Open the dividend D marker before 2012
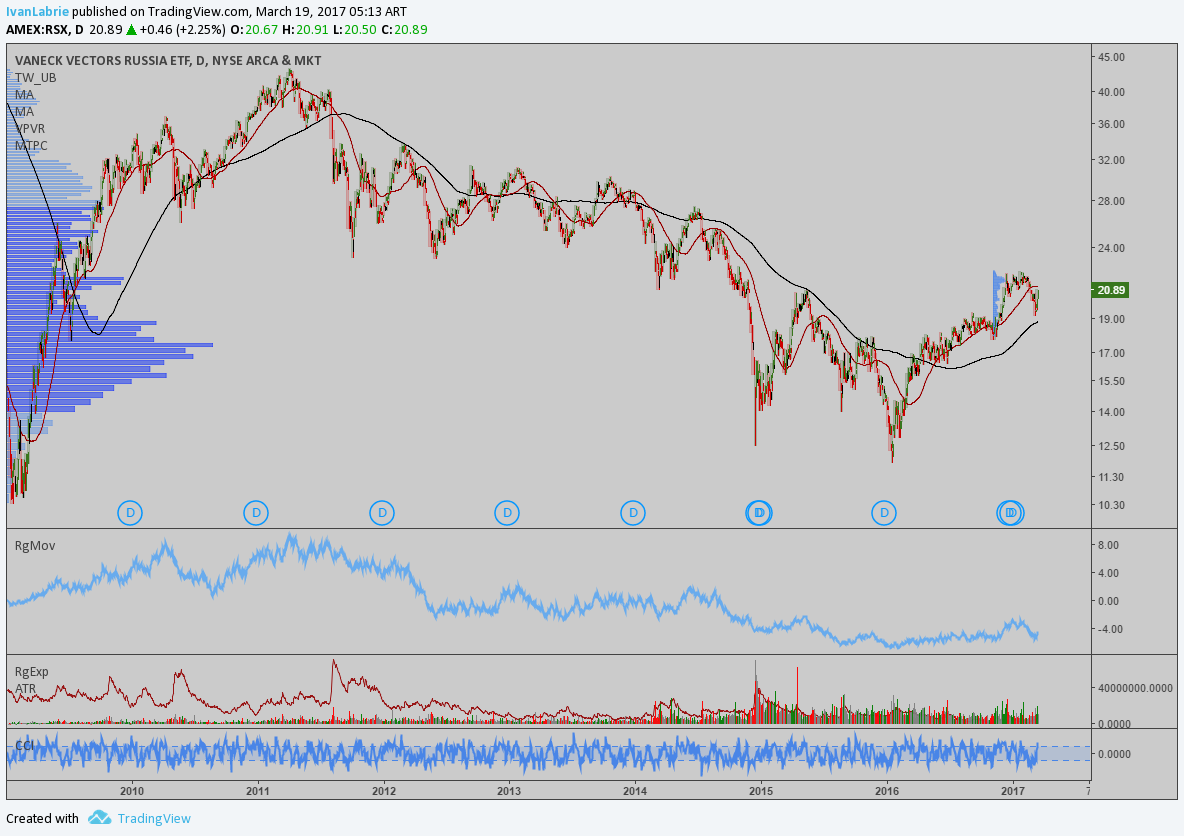 382,513
